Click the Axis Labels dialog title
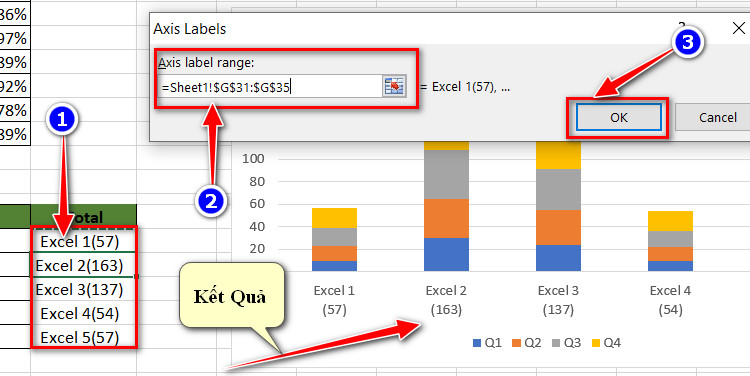This screenshot has width=750, height=376. (x=189, y=29)
